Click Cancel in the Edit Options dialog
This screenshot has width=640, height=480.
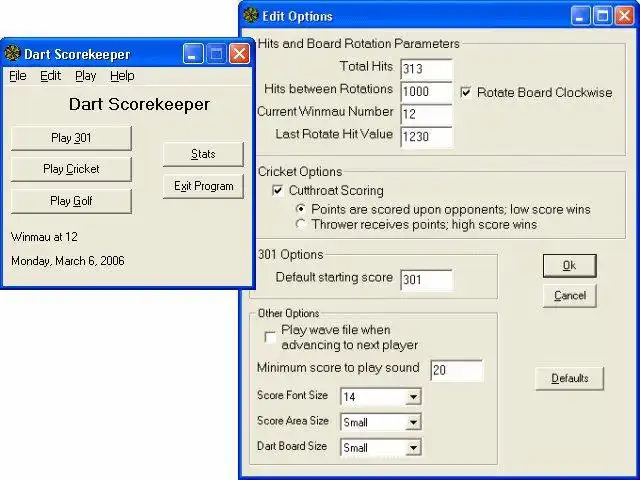[x=570, y=296]
